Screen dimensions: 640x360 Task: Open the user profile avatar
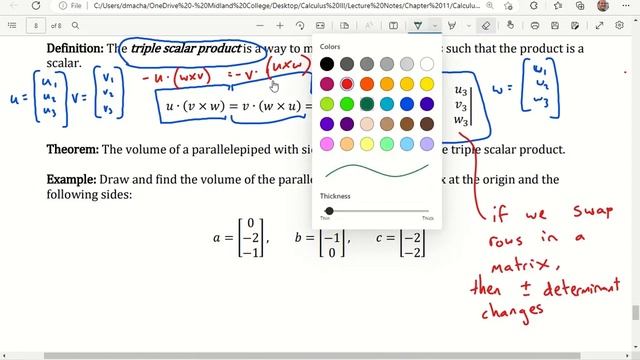(x=603, y=5)
